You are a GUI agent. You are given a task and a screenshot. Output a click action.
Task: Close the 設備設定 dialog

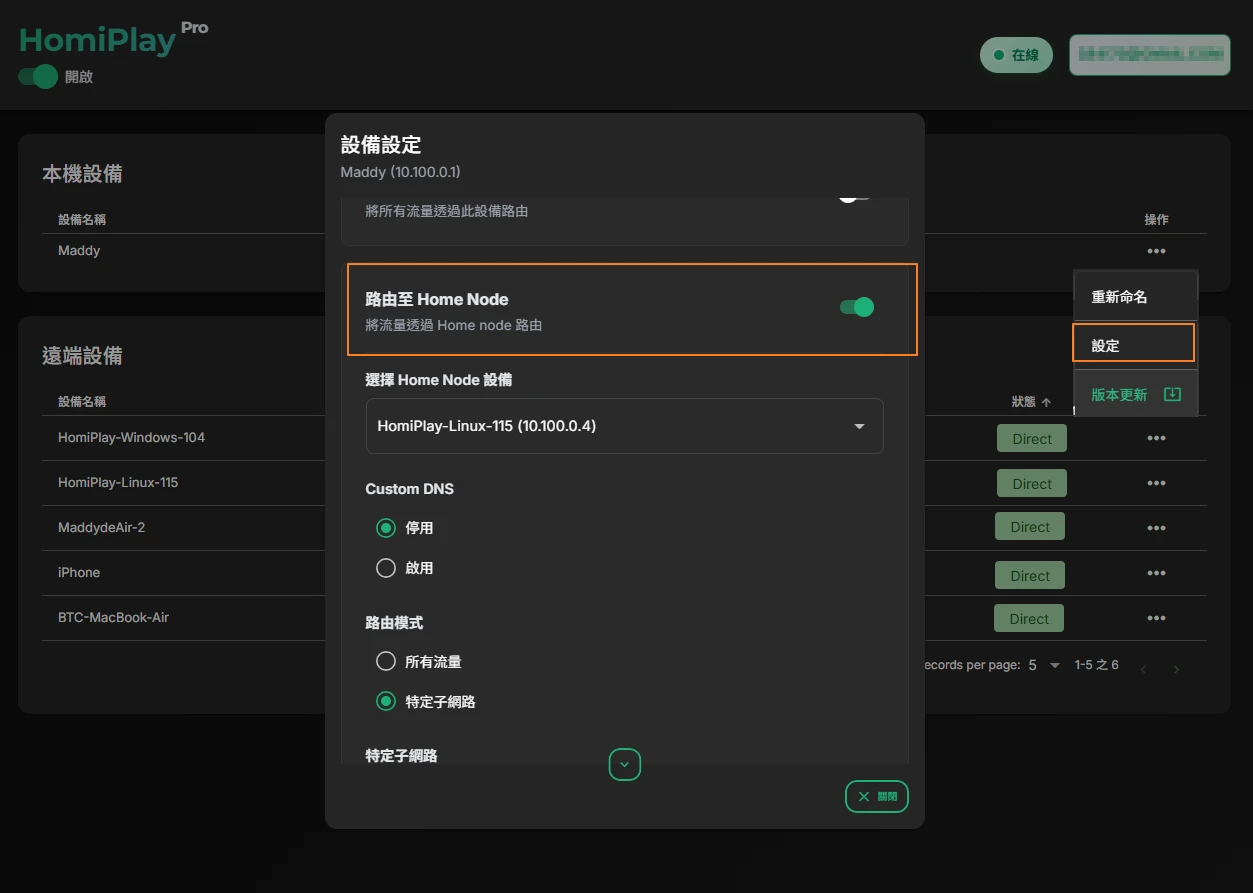click(877, 797)
